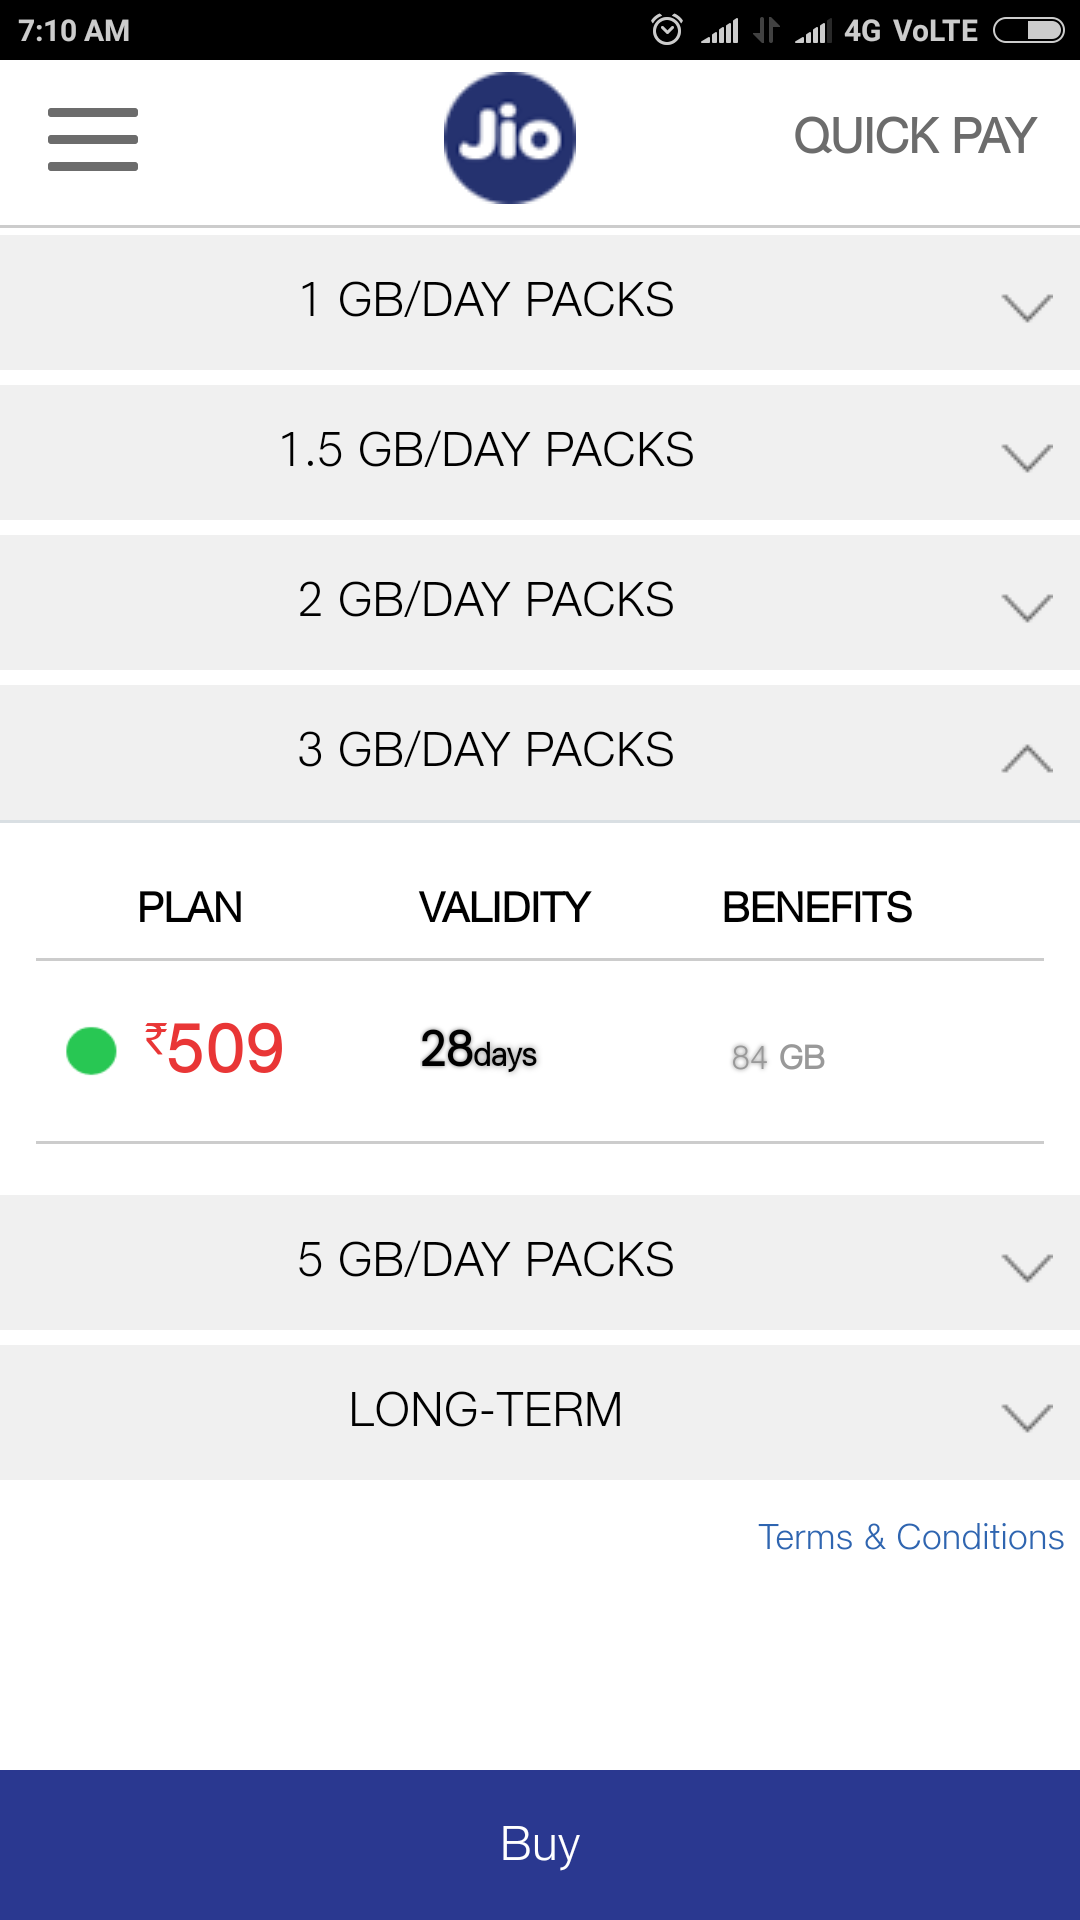Tap the Jio logo
The image size is (1080, 1920).
(510, 138)
